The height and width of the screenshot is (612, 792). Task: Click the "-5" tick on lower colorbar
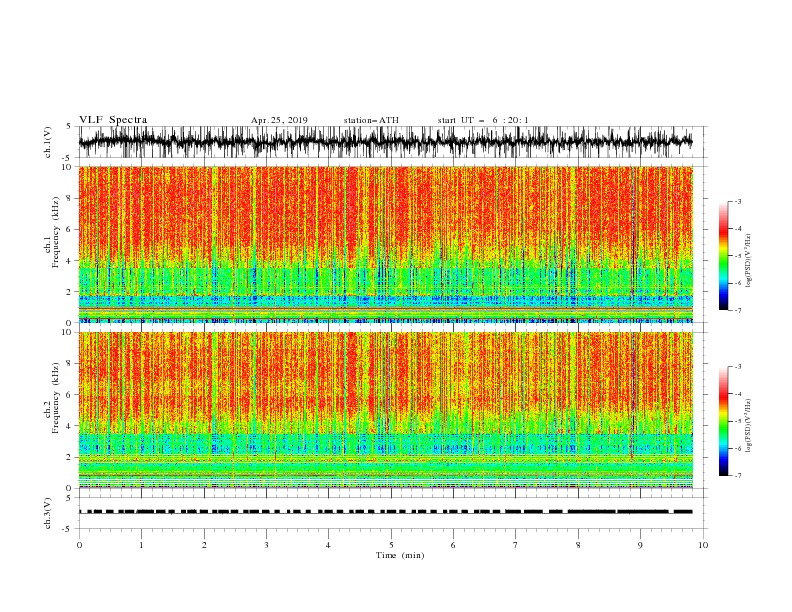click(x=737, y=421)
